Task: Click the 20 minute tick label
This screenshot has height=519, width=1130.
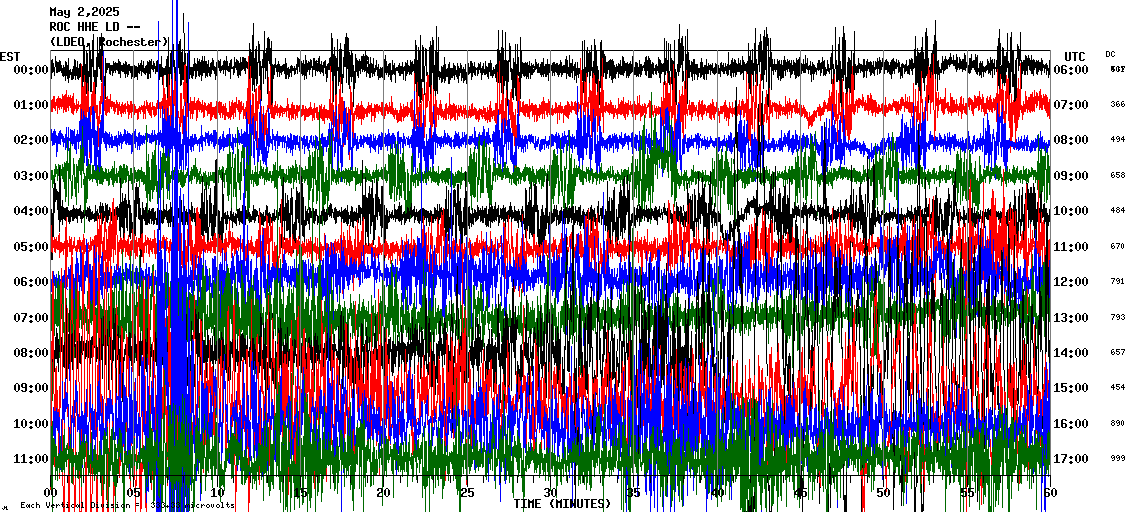Action: (x=384, y=493)
